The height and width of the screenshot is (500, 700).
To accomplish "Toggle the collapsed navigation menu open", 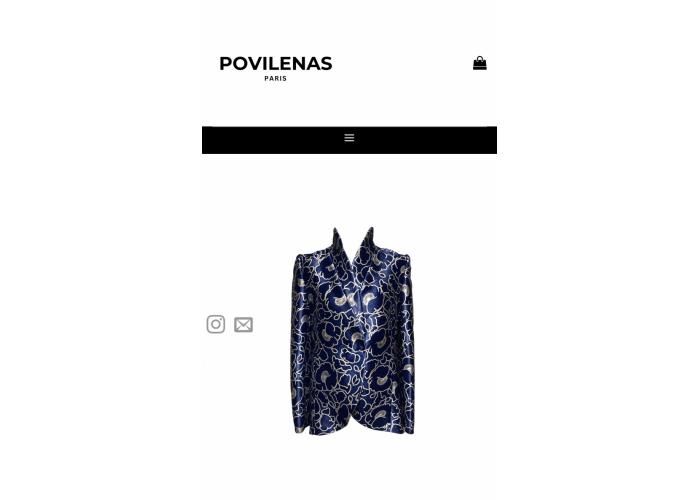I will coord(349,138).
